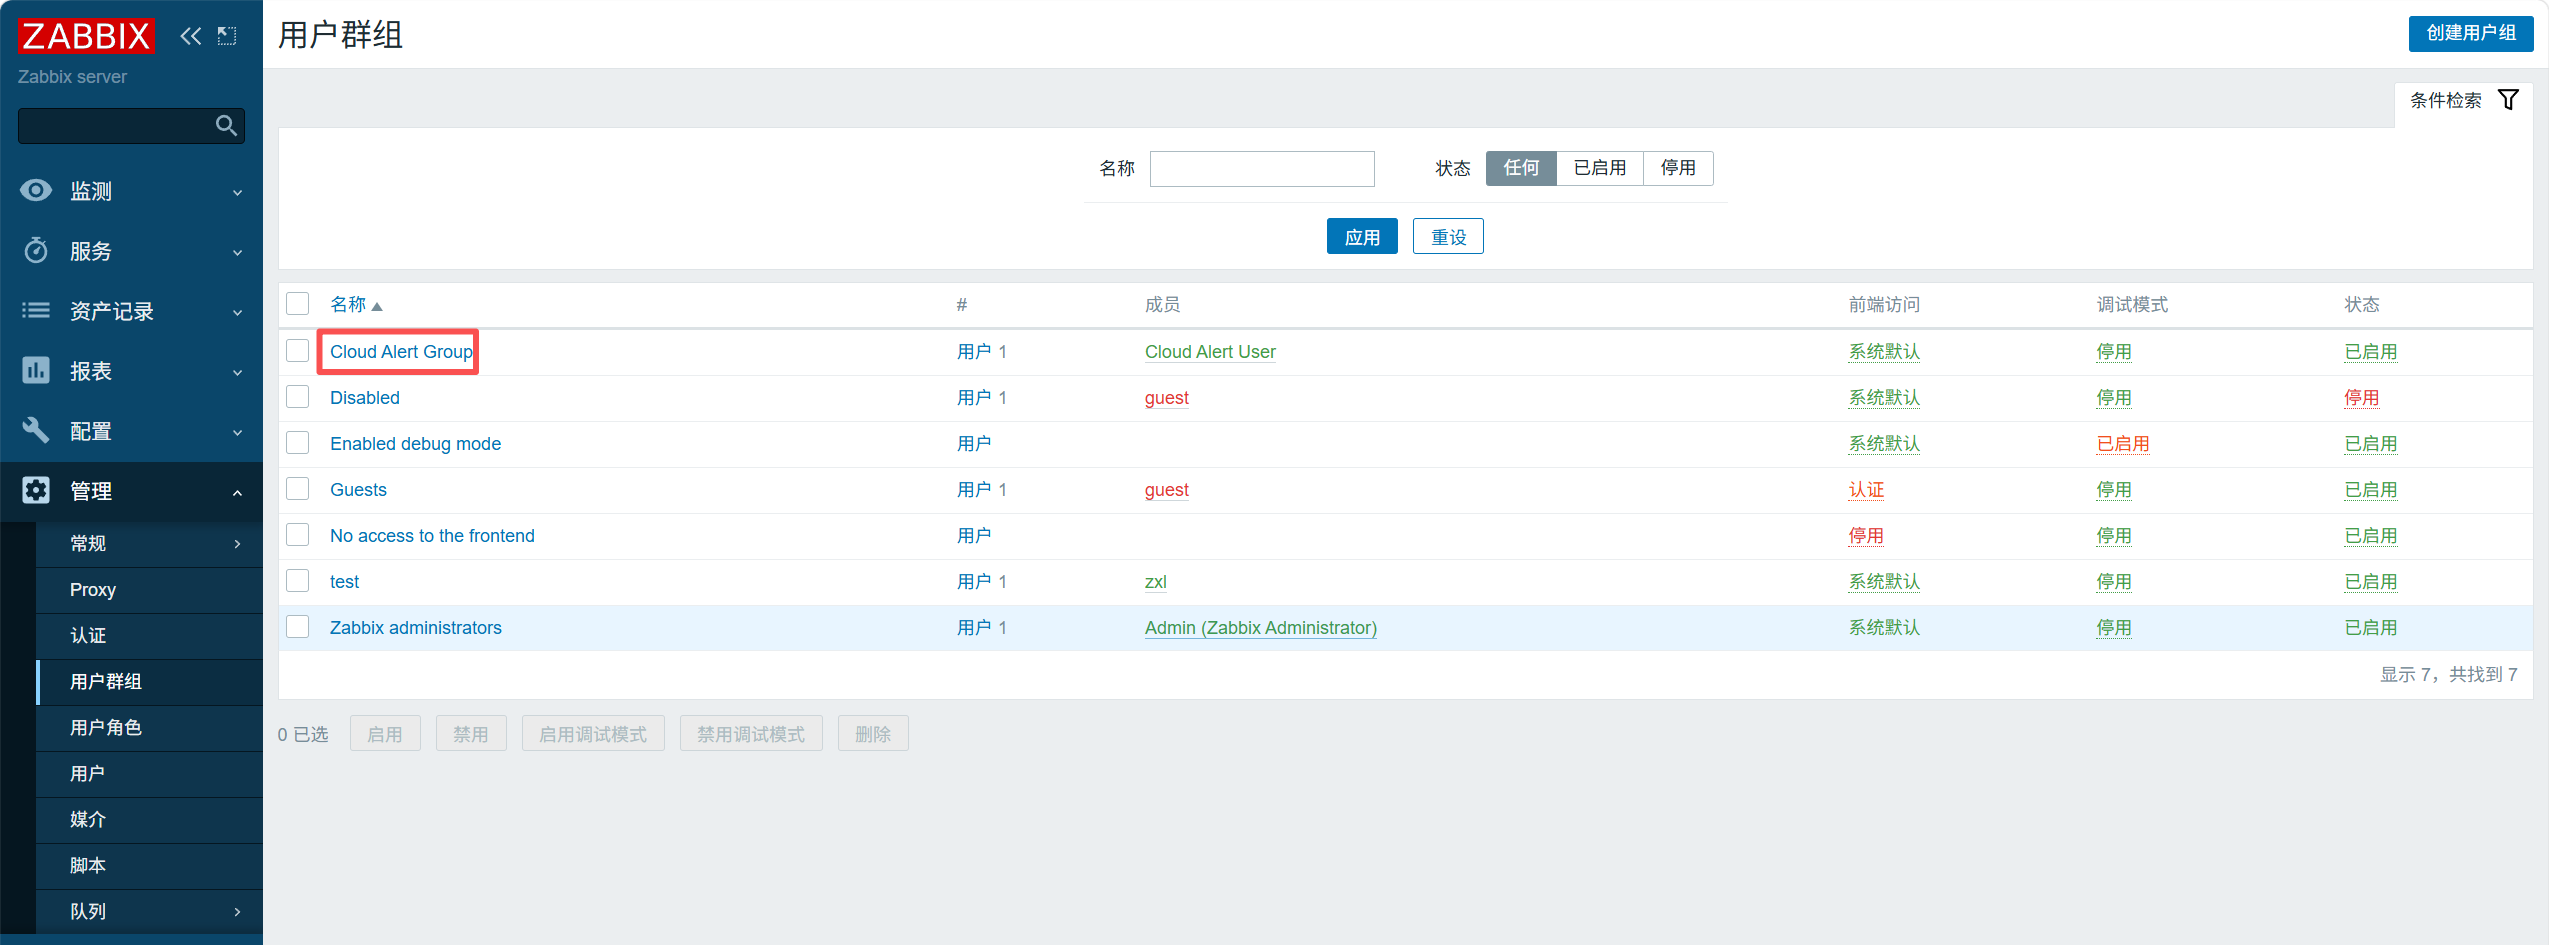Open the 用户 menu item
The width and height of the screenshot is (2549, 945).
(x=149, y=774)
